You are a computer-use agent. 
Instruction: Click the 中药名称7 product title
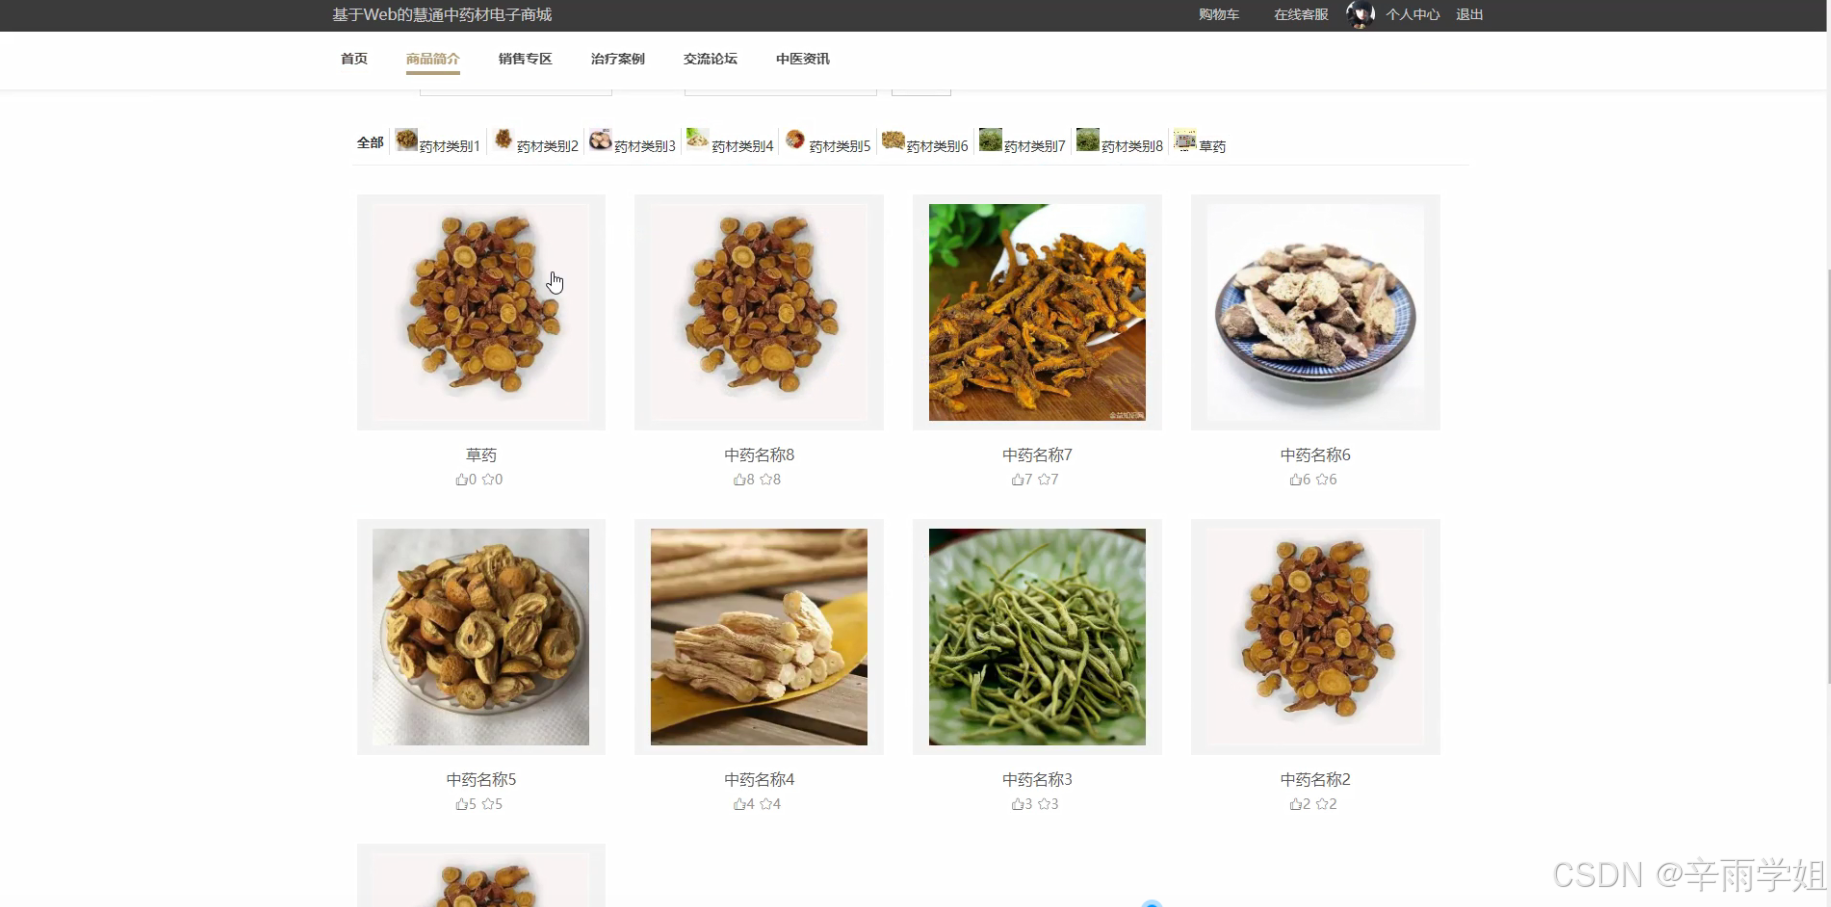pyautogui.click(x=1037, y=455)
